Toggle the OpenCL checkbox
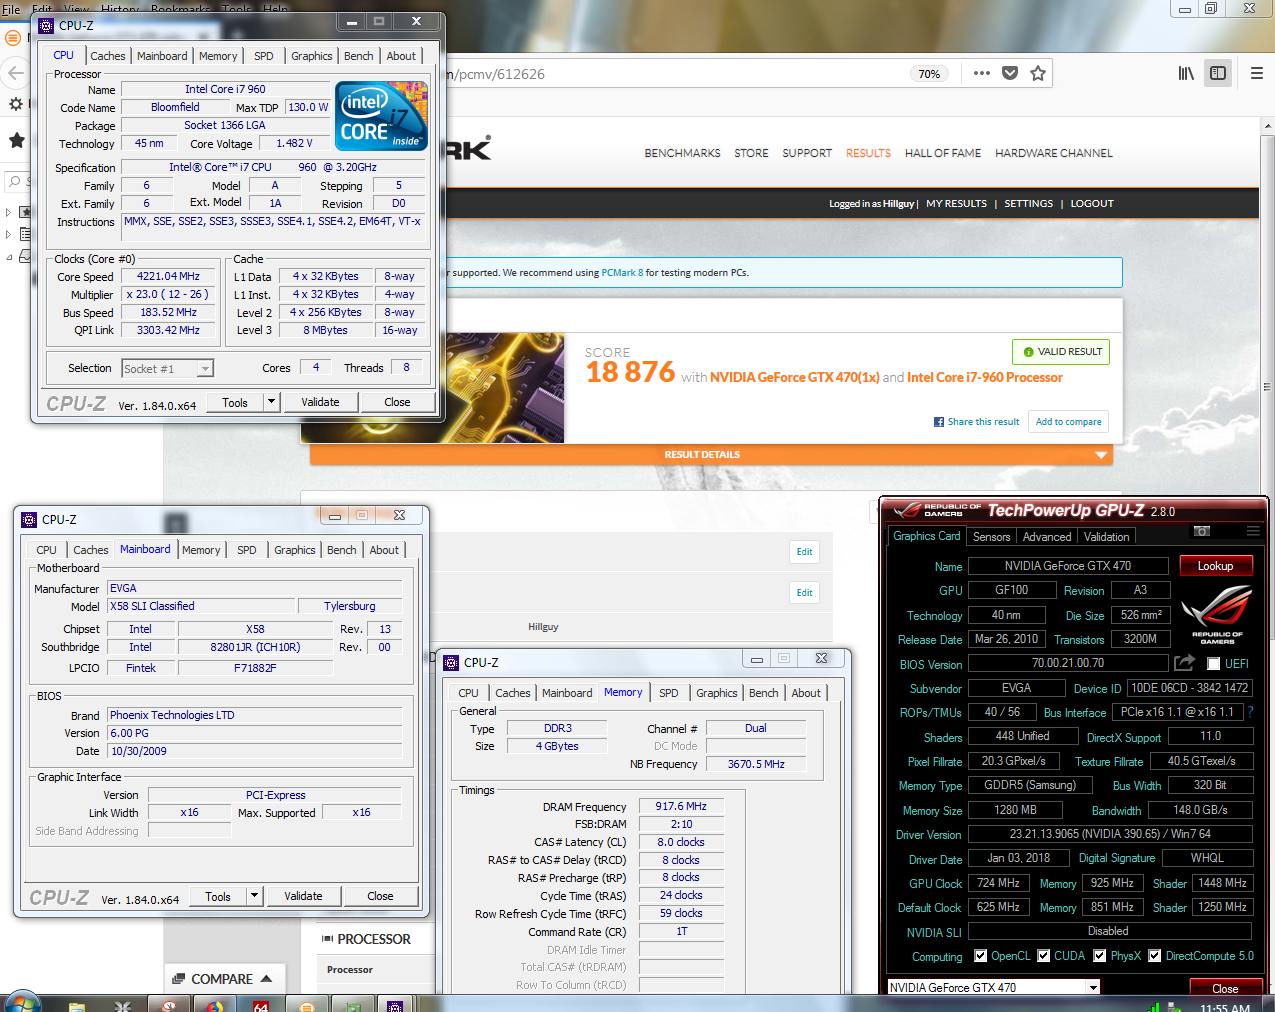Viewport: 1275px width, 1012px height. (981, 956)
